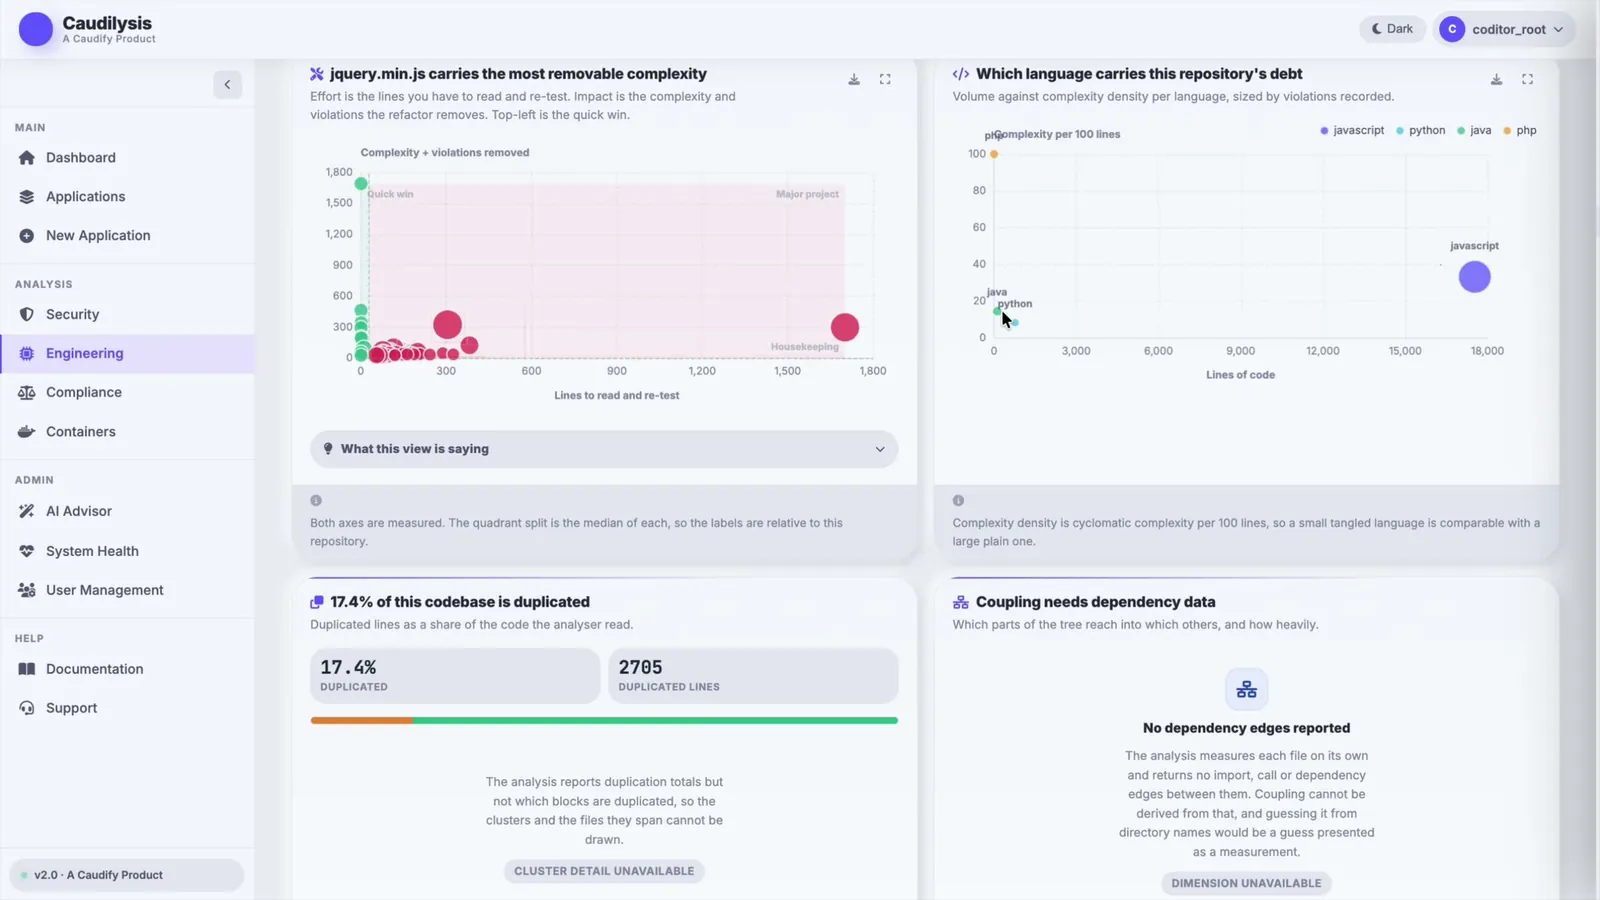Download the language debt chart
This screenshot has width=1600, height=900.
coord(1496,79)
